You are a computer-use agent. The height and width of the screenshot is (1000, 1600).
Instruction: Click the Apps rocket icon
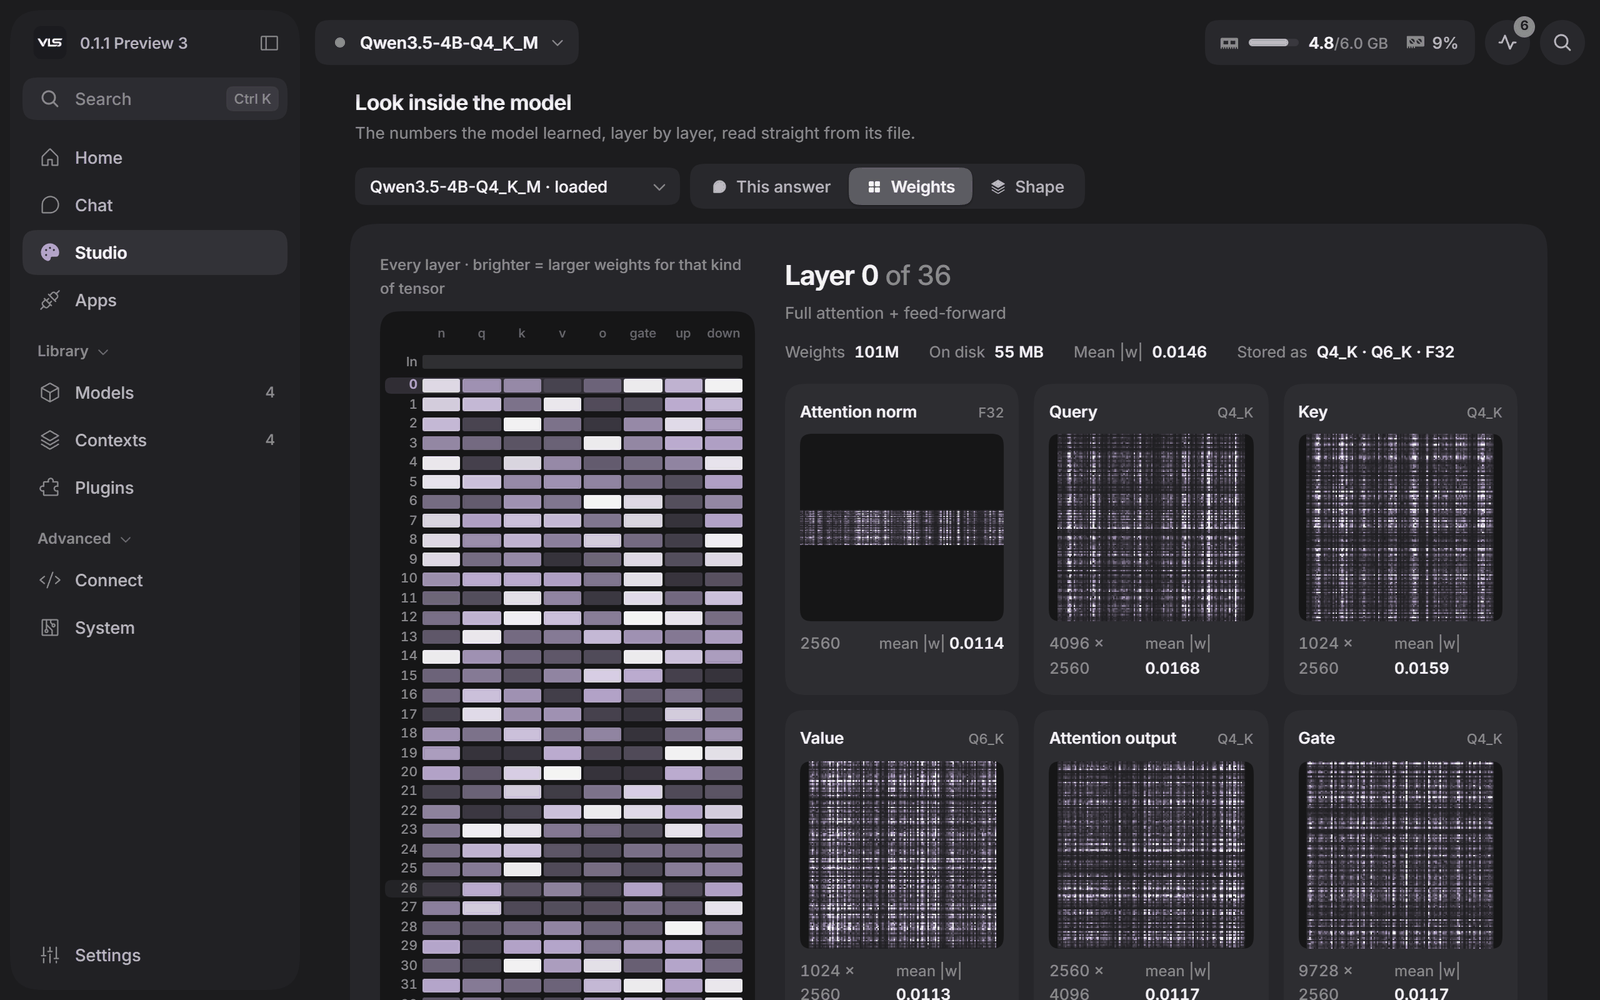click(x=50, y=300)
